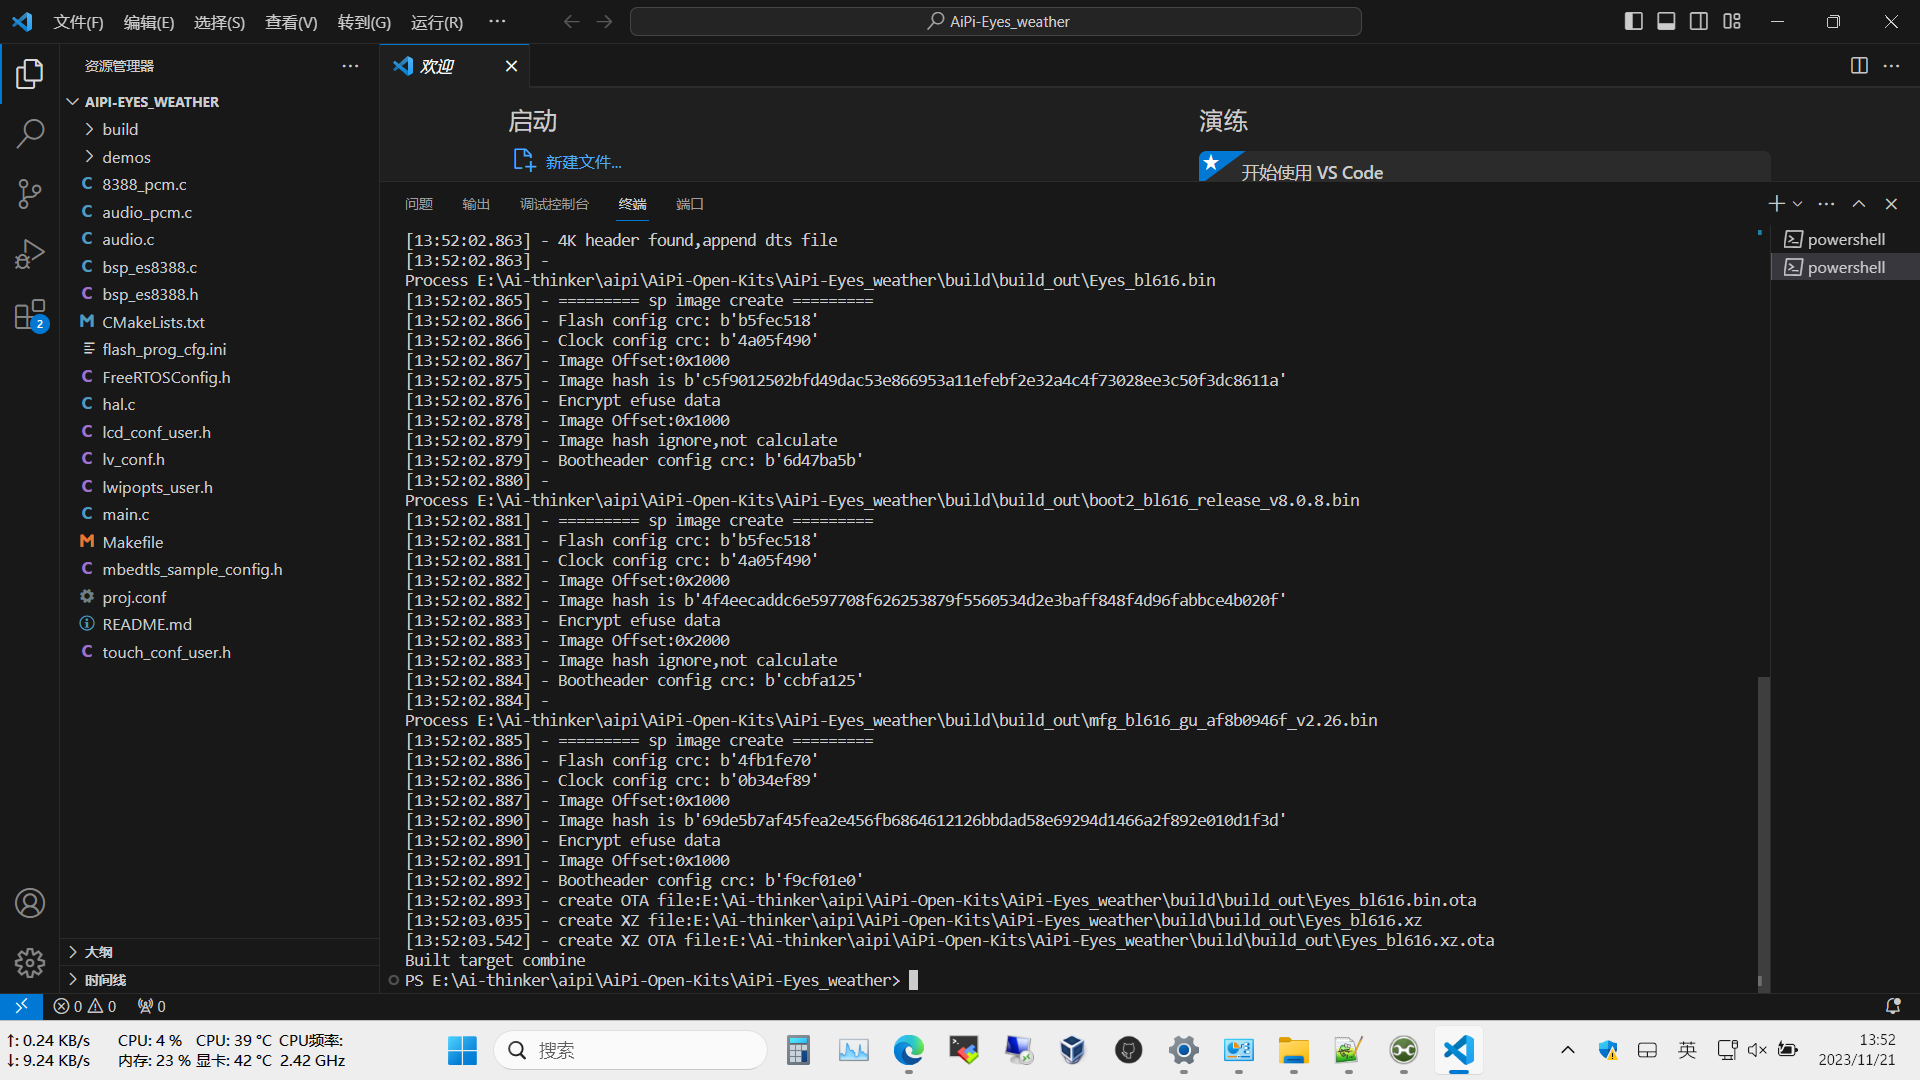The image size is (1920, 1080).
Task: Click the taskbar 搜索 search box
Action: (x=631, y=1050)
